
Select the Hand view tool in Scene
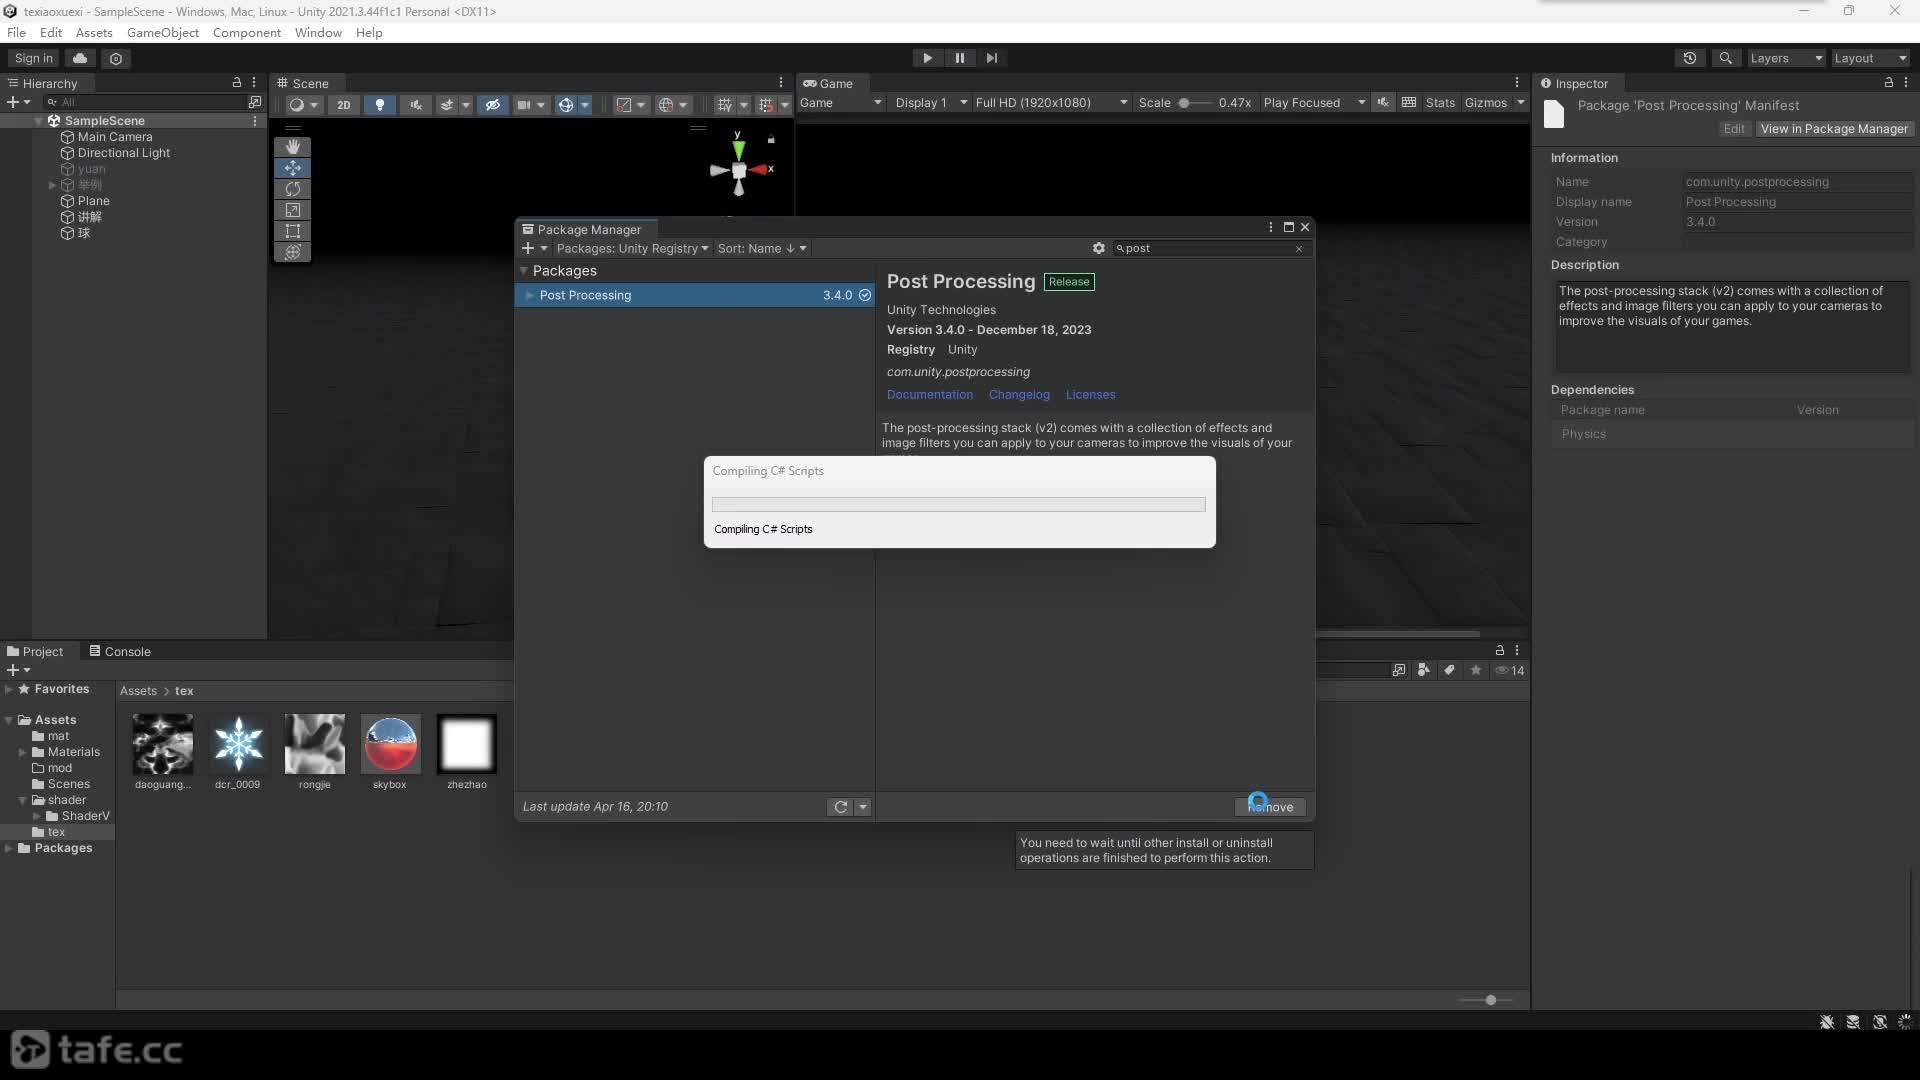tap(292, 146)
